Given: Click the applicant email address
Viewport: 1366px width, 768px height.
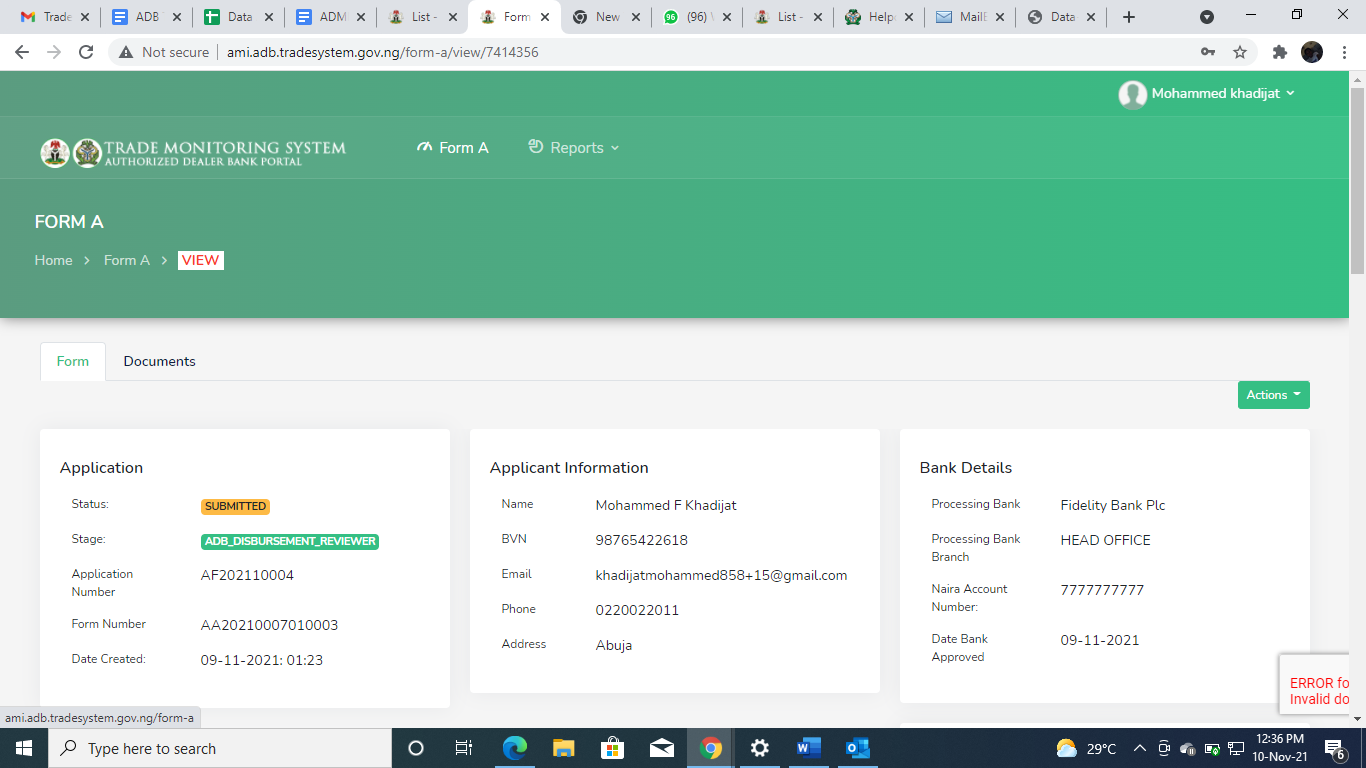Looking at the screenshot, I should click(x=722, y=575).
